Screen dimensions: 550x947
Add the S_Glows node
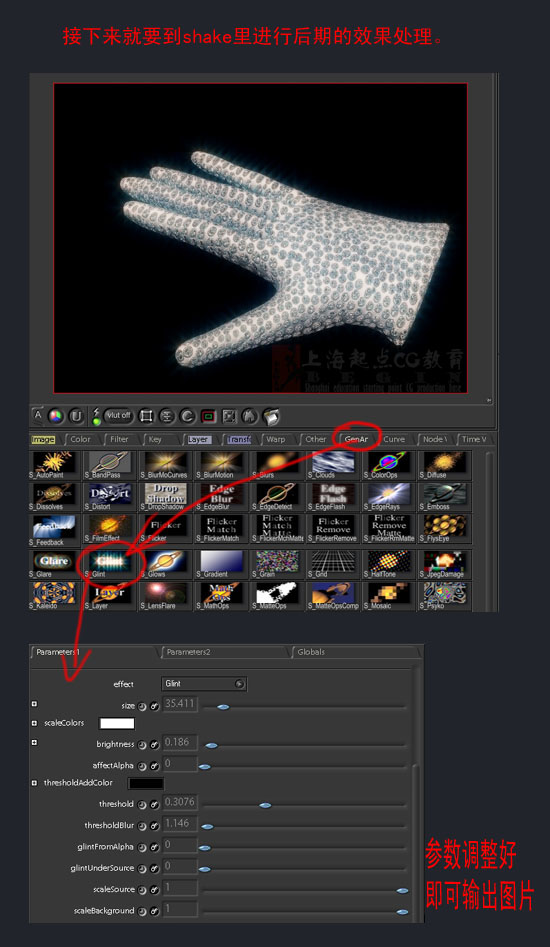[x=165, y=564]
